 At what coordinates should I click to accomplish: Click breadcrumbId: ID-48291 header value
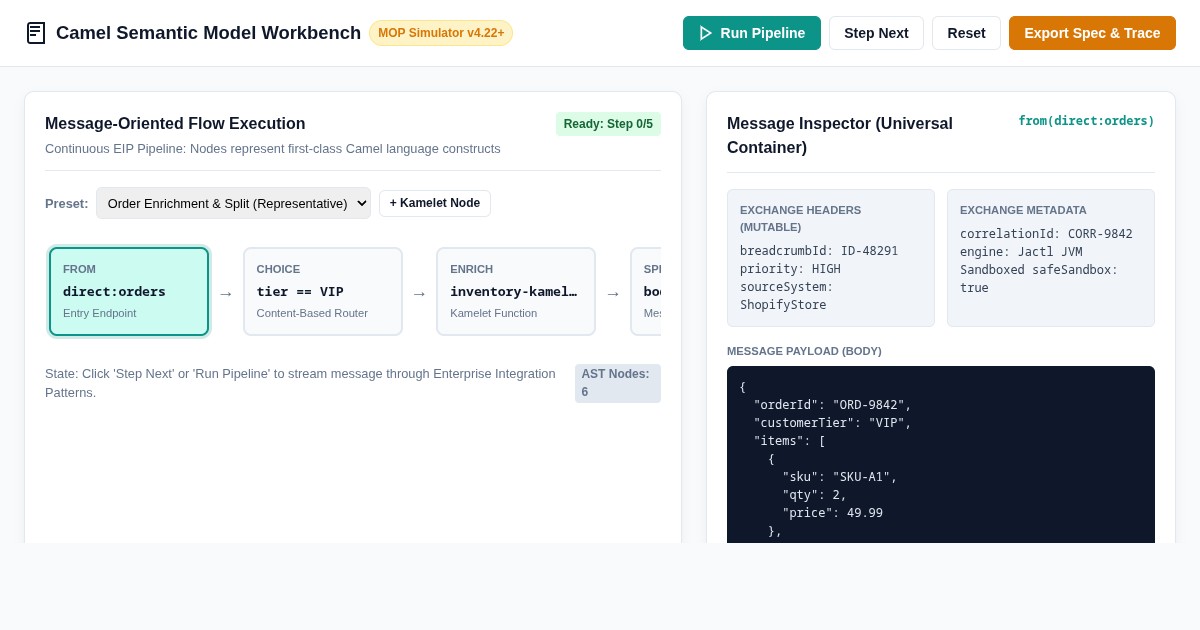[819, 251]
